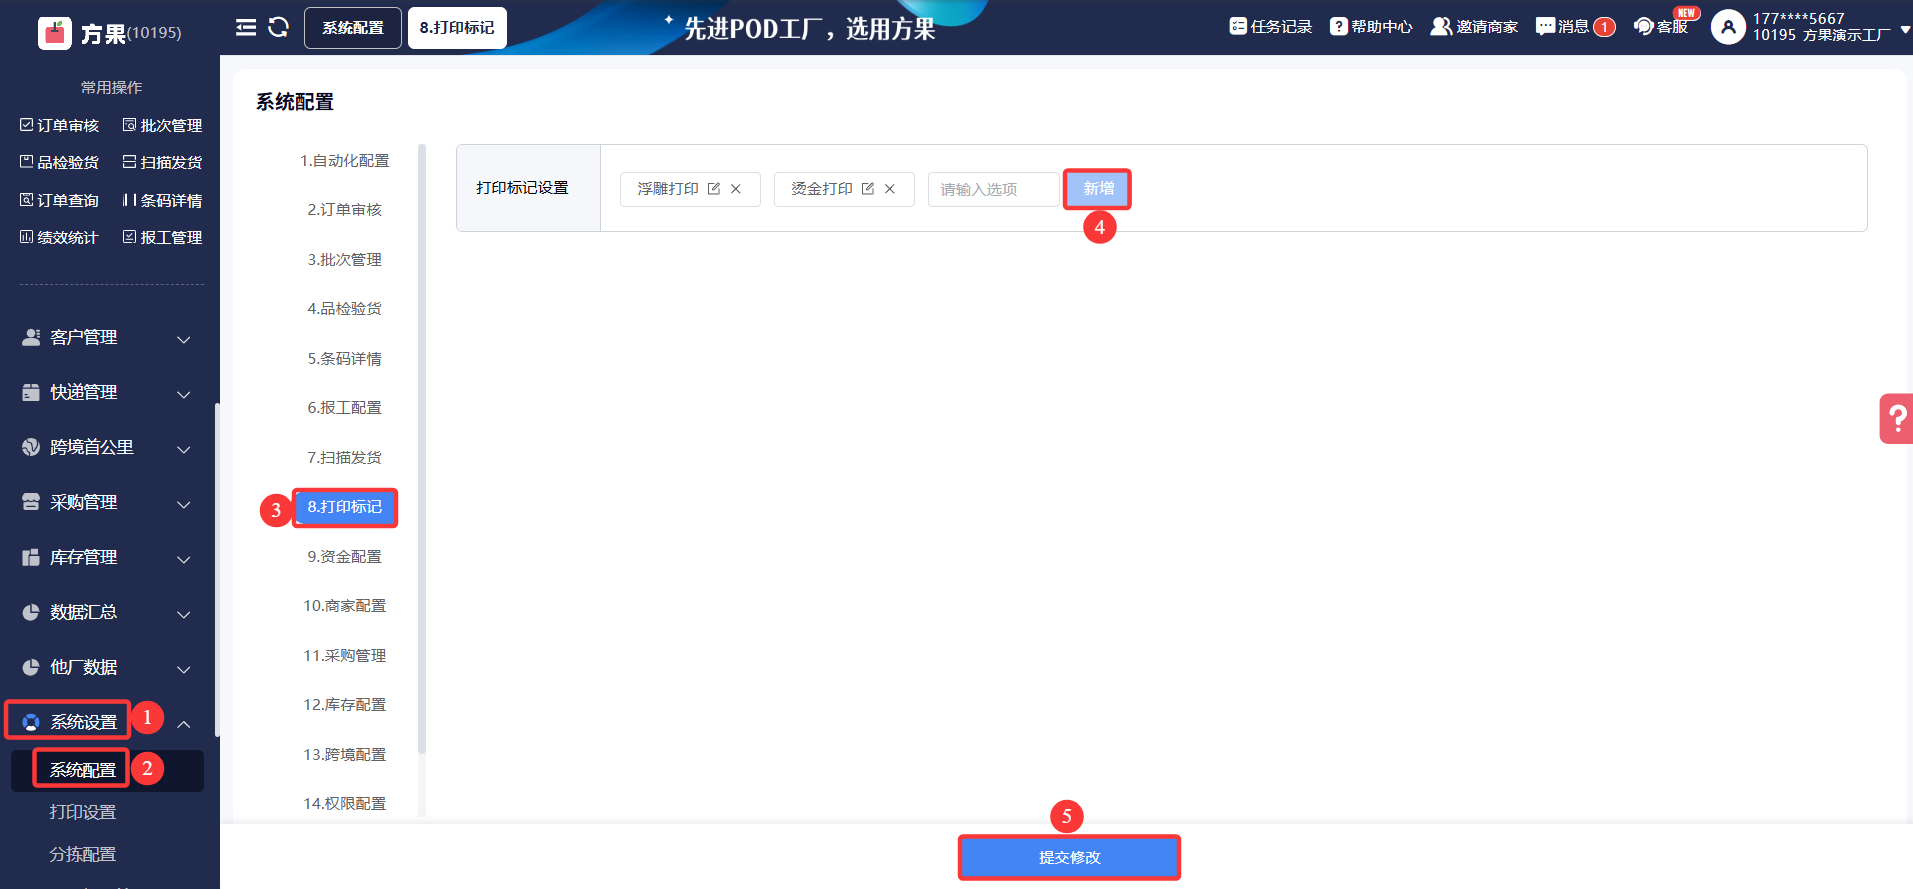Expand 库存管理 menu
The height and width of the screenshot is (889, 1913).
(107, 558)
